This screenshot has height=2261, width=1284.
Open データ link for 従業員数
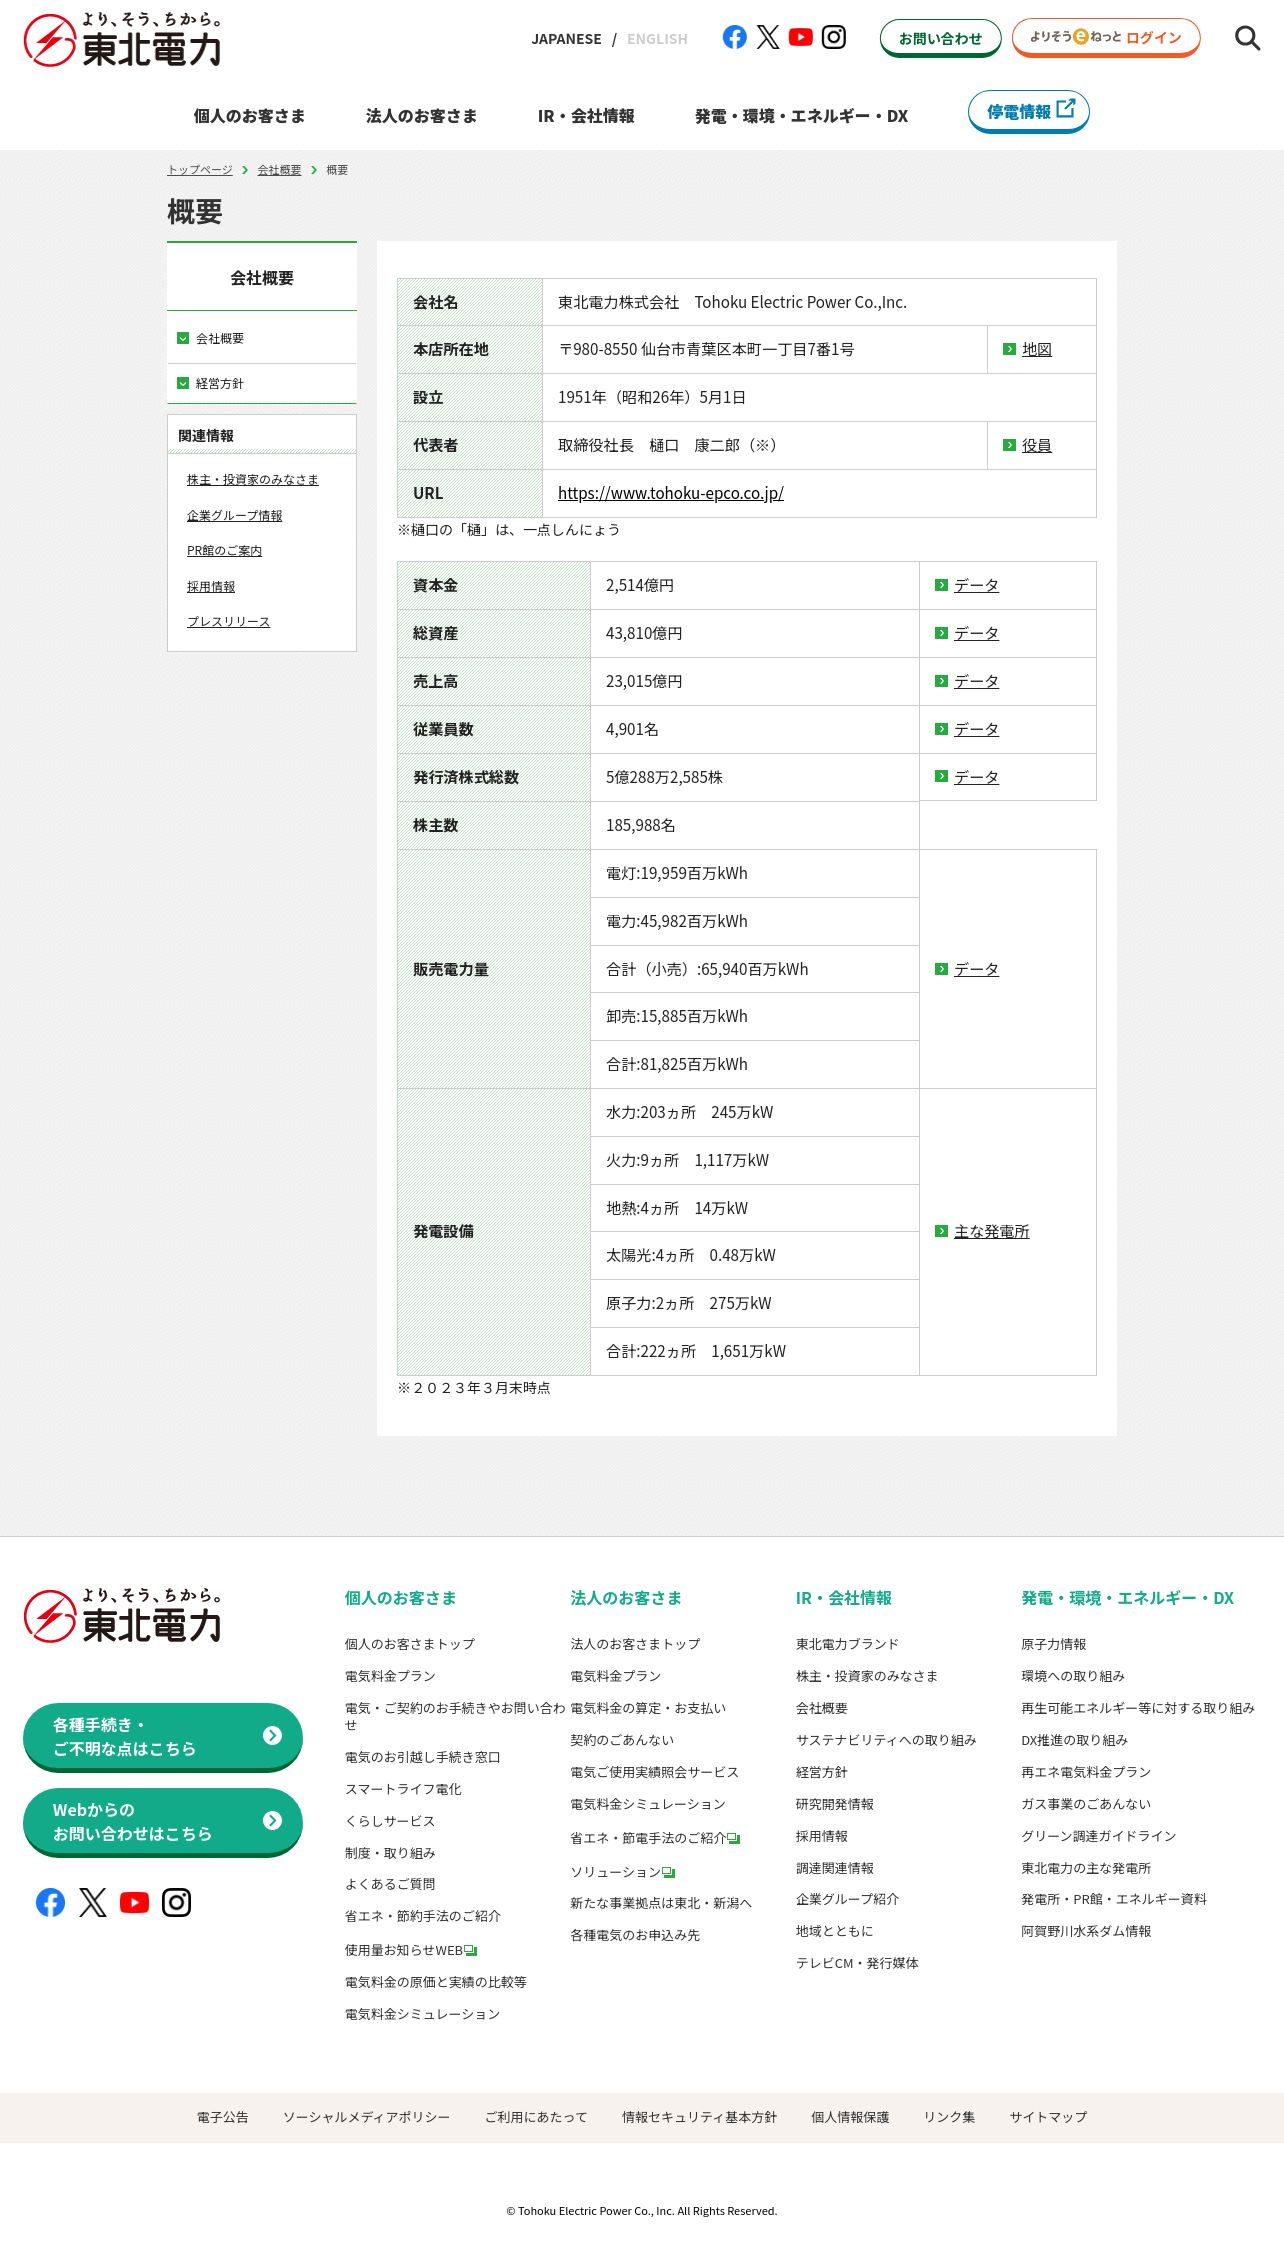point(976,729)
